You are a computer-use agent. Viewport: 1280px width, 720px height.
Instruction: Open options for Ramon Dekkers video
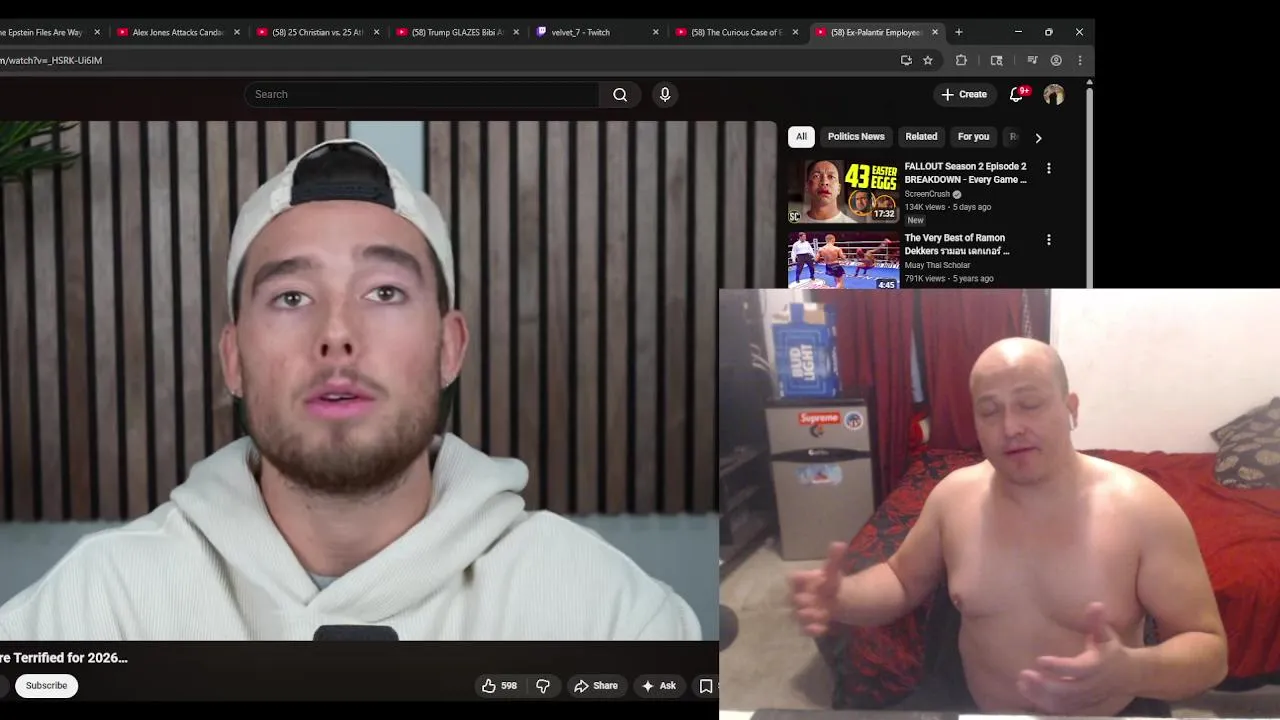click(x=1048, y=240)
